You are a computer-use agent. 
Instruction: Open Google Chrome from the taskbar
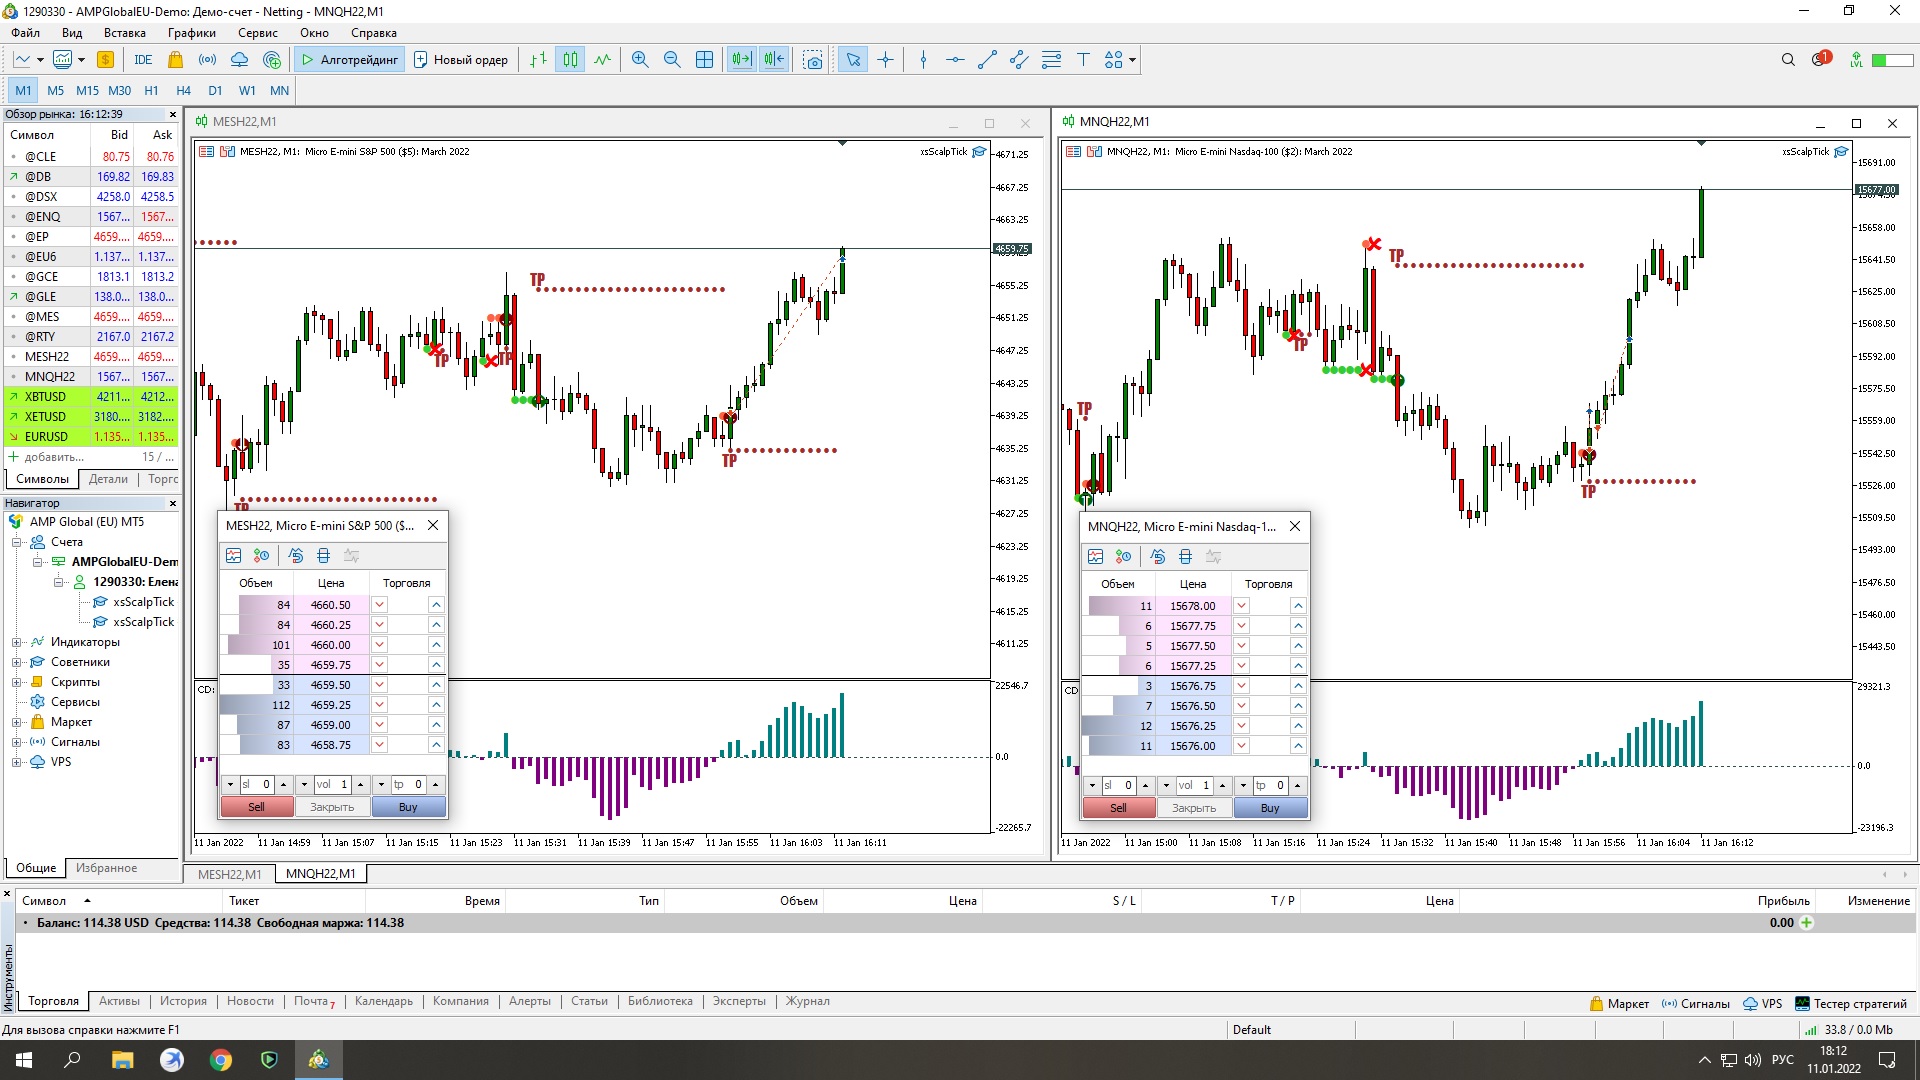(221, 1060)
